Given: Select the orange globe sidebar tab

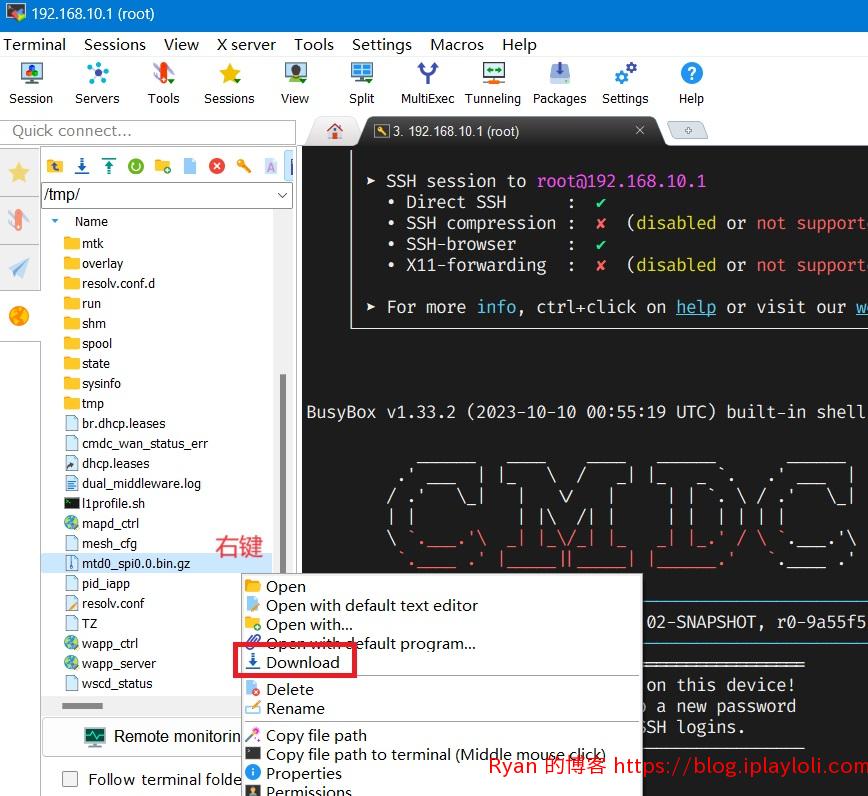Looking at the screenshot, I should pos(19,316).
